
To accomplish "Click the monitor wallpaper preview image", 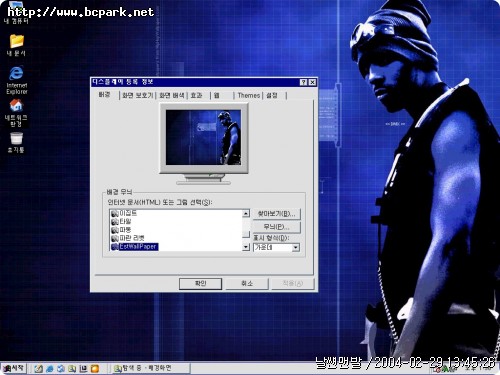I will (x=203, y=137).
